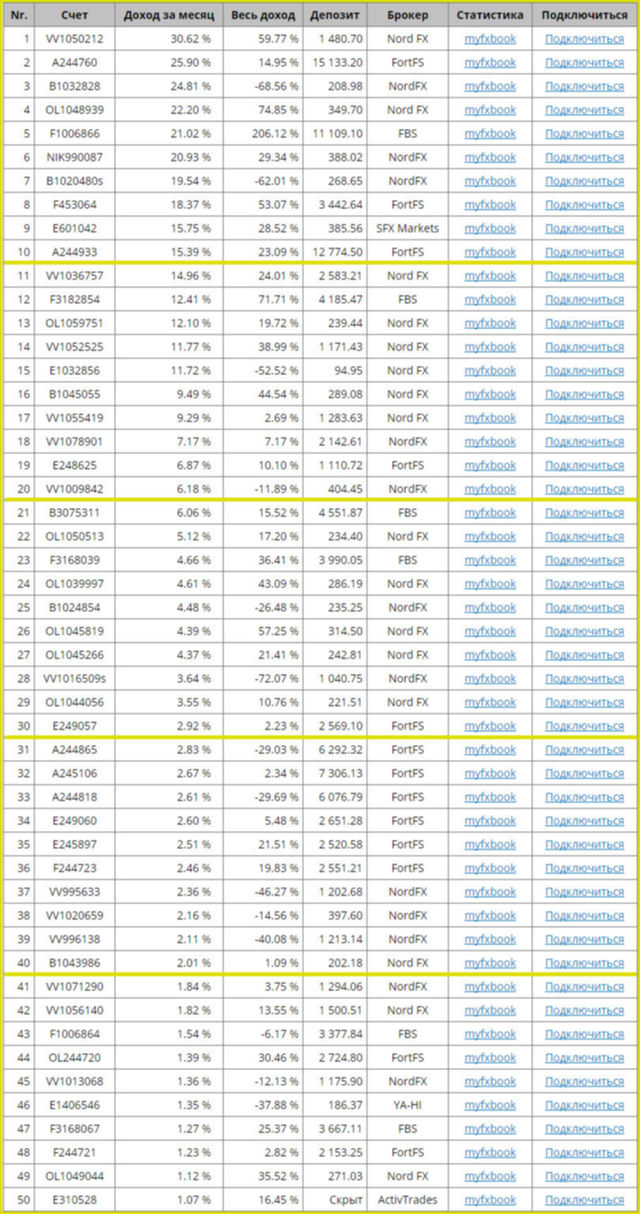Open myfxbook link for account VV1050212
Viewport: 640px width, 1214px height.
point(490,39)
